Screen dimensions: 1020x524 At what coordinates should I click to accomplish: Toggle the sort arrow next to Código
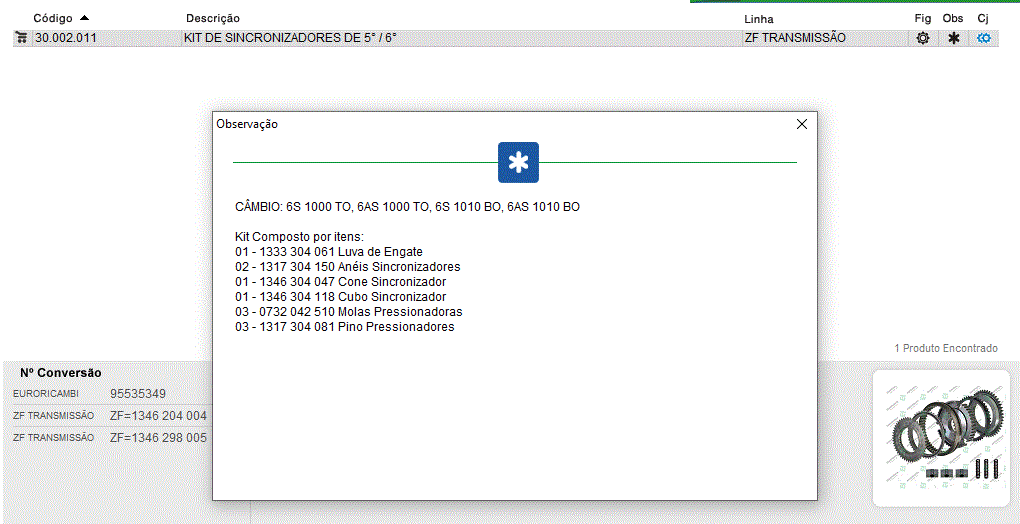(x=84, y=18)
